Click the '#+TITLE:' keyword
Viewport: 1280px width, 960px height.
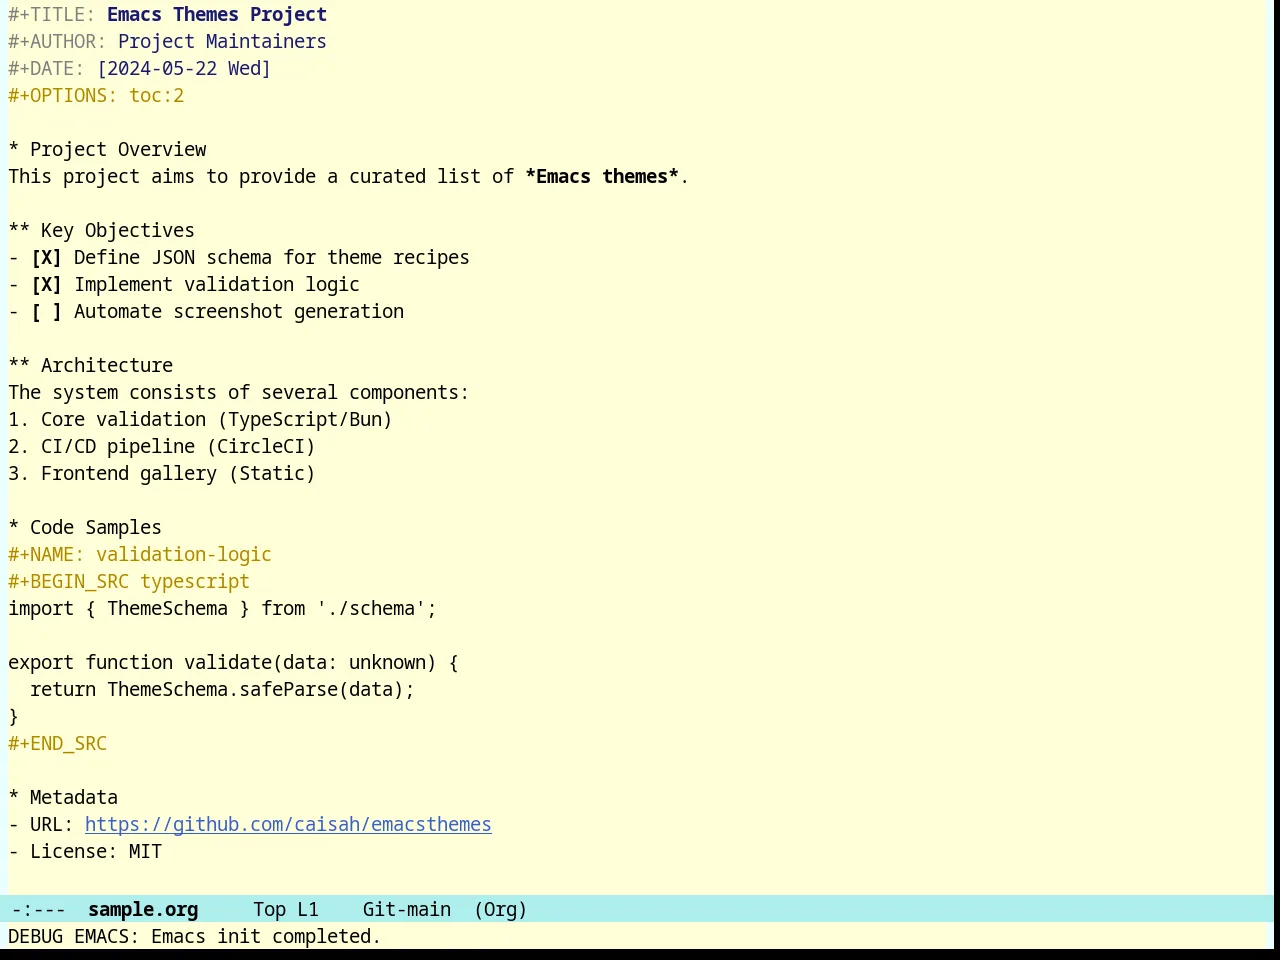(52, 15)
